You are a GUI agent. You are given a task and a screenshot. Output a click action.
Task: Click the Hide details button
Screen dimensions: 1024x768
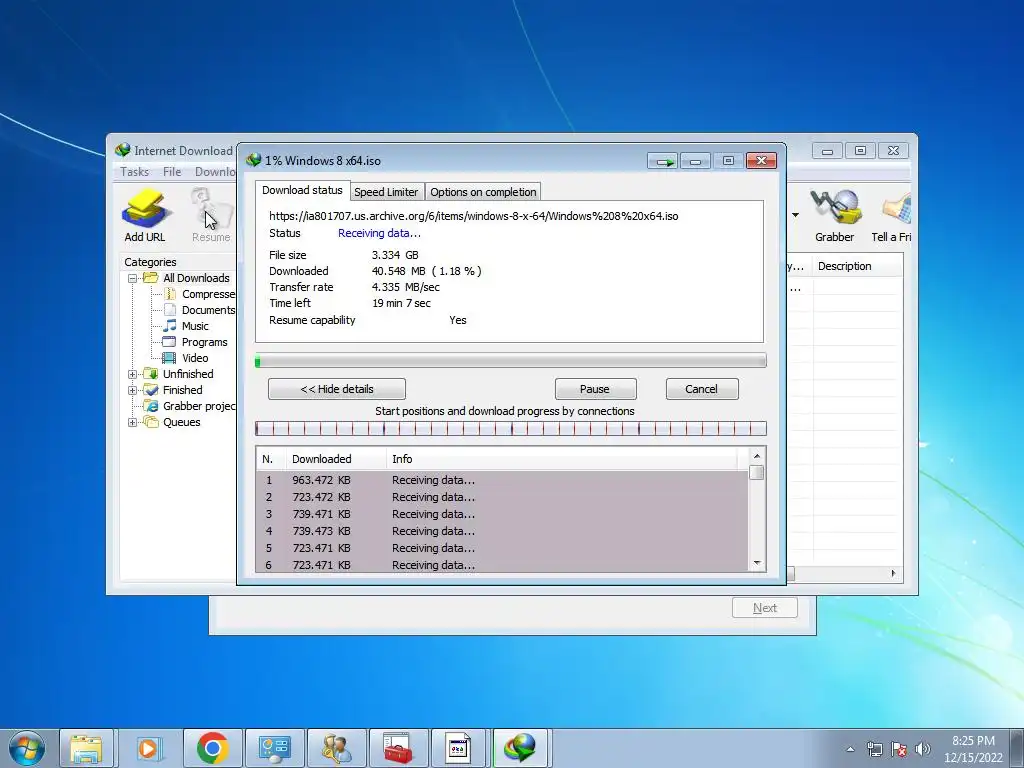[337, 389]
